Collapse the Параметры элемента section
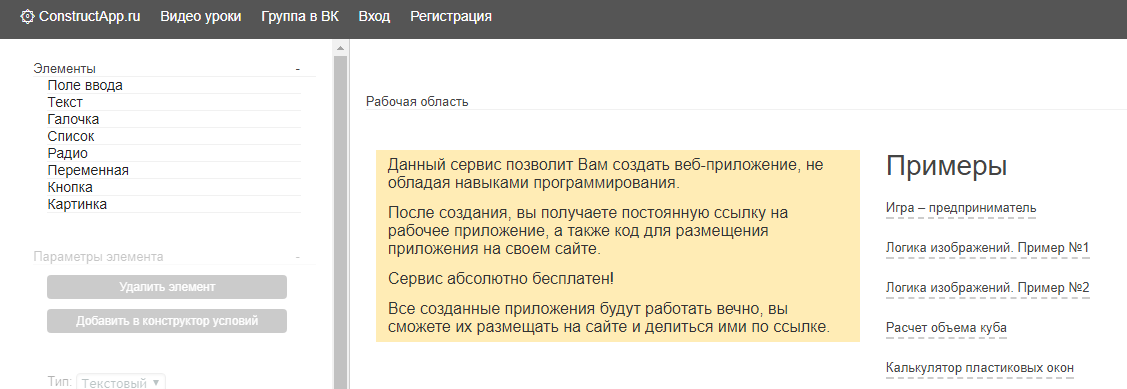Image resolution: width=1127 pixels, height=389 pixels. coord(298,257)
